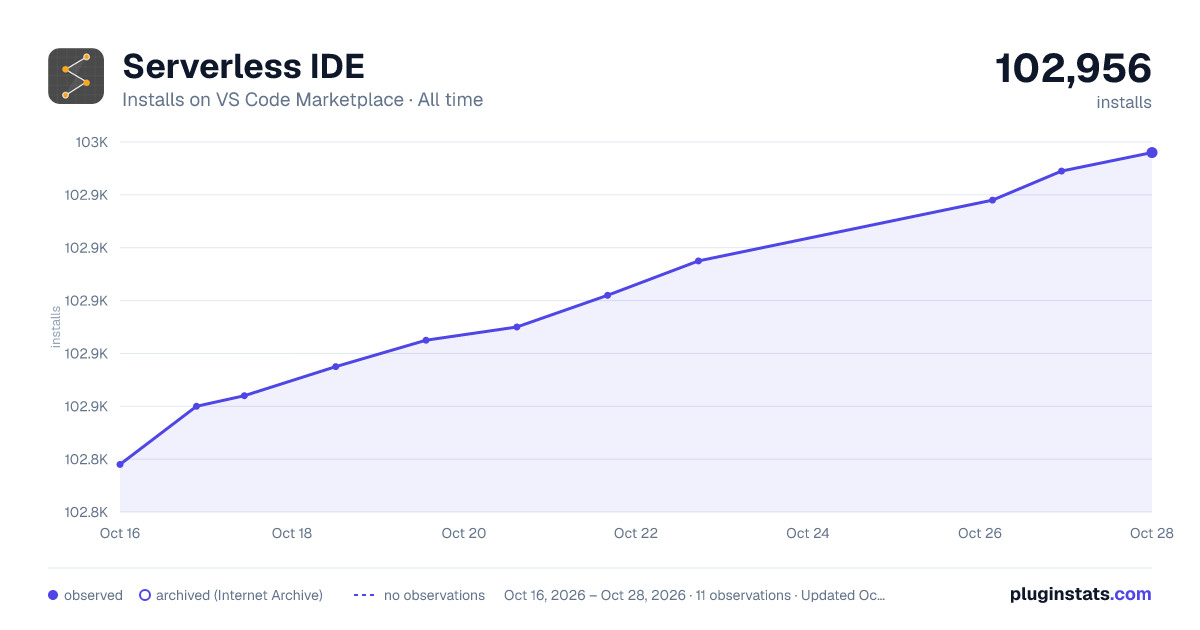Click the Oct 20 x-axis label
Screen dimensions: 1200x630
coord(464,533)
